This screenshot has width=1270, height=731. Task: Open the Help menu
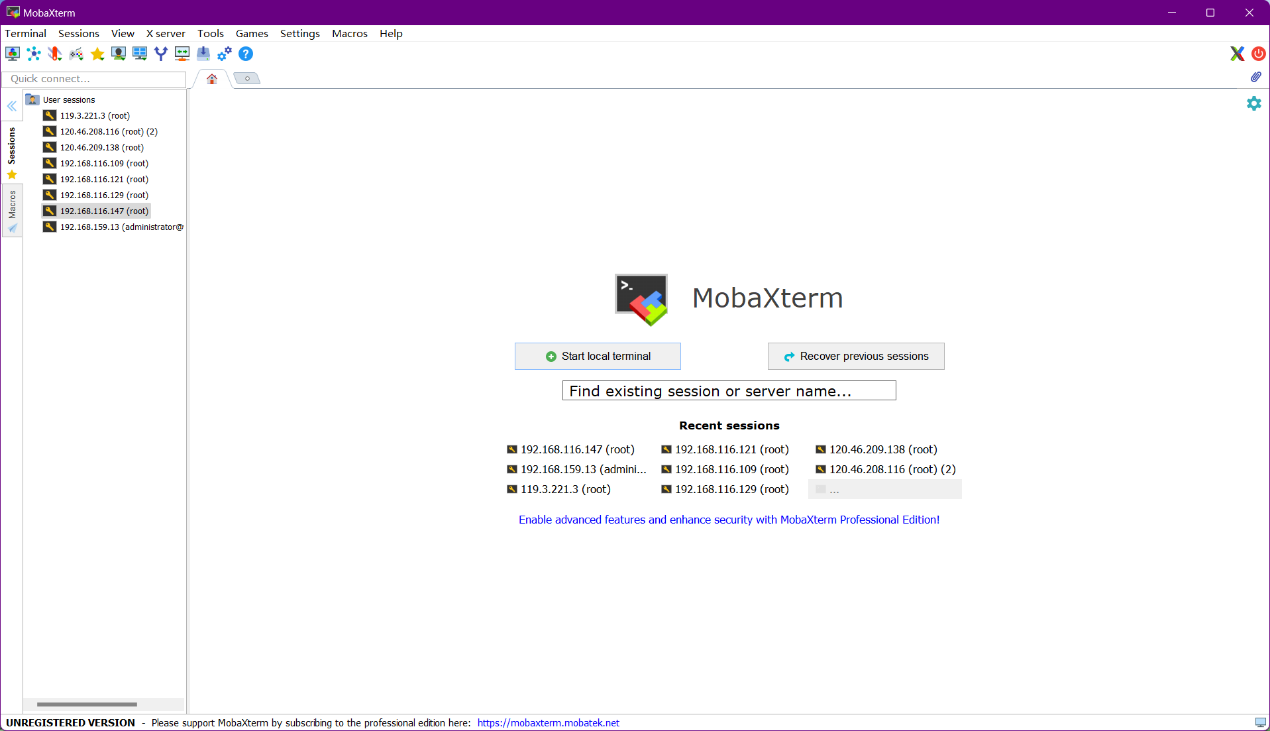pos(391,33)
